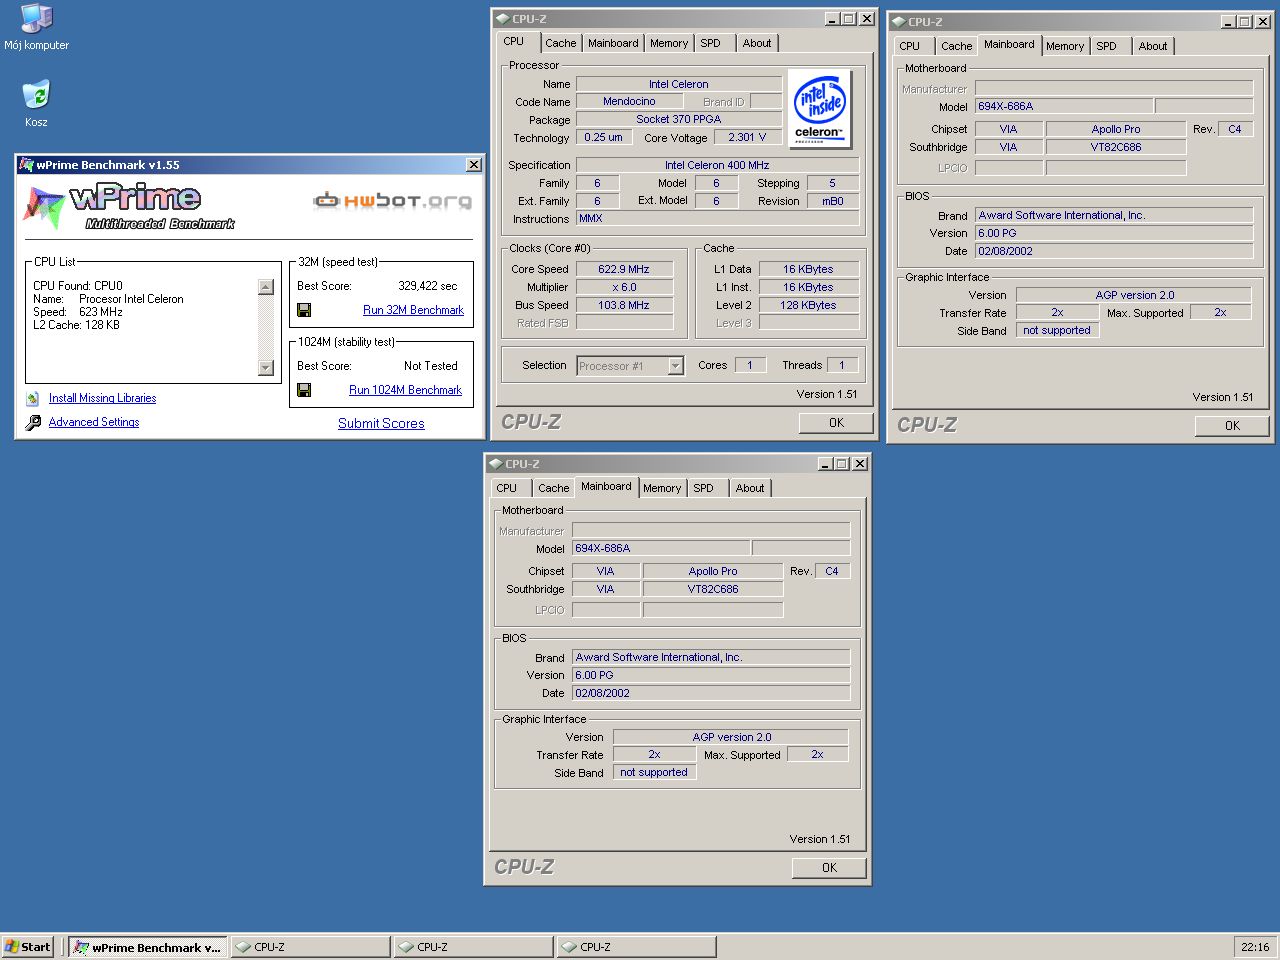Click the Start button on taskbar
1280x960 pixels.
click(x=28, y=947)
